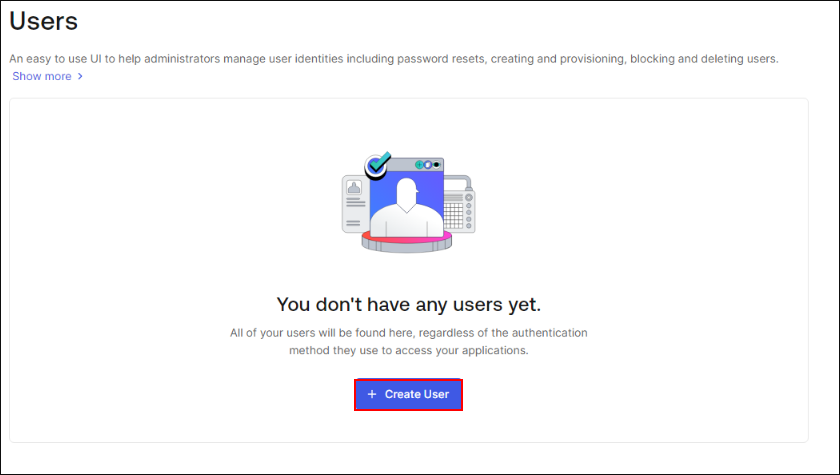Screen dimensions: 840x475
Task: Click the teal plus circle in illustration
Action: point(420,164)
